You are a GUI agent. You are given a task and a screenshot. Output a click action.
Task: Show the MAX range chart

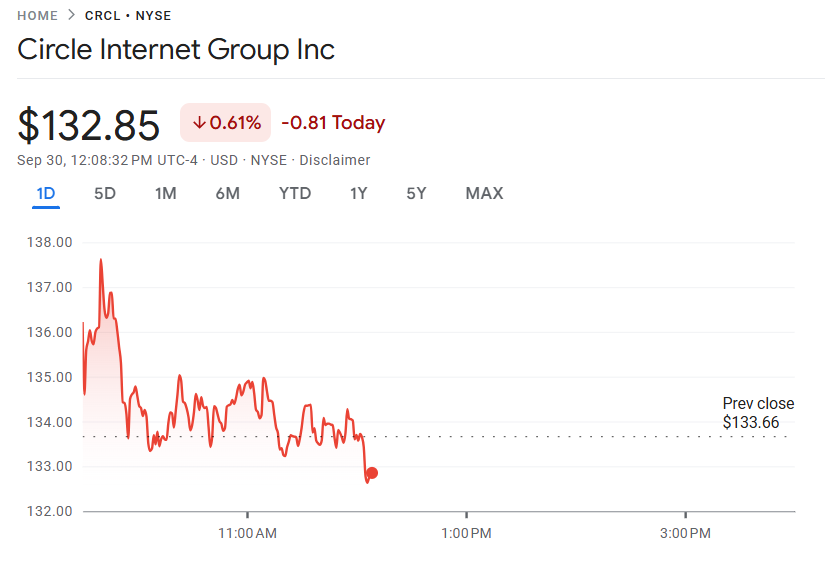point(484,193)
